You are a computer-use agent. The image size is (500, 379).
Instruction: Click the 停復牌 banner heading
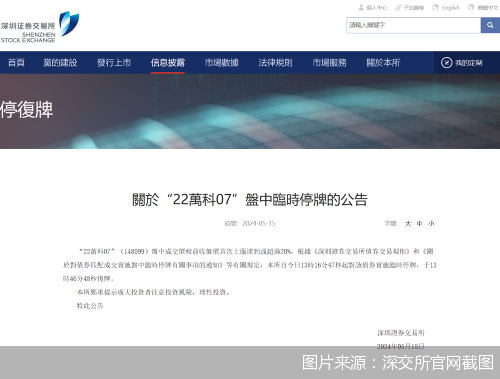pyautogui.click(x=27, y=110)
